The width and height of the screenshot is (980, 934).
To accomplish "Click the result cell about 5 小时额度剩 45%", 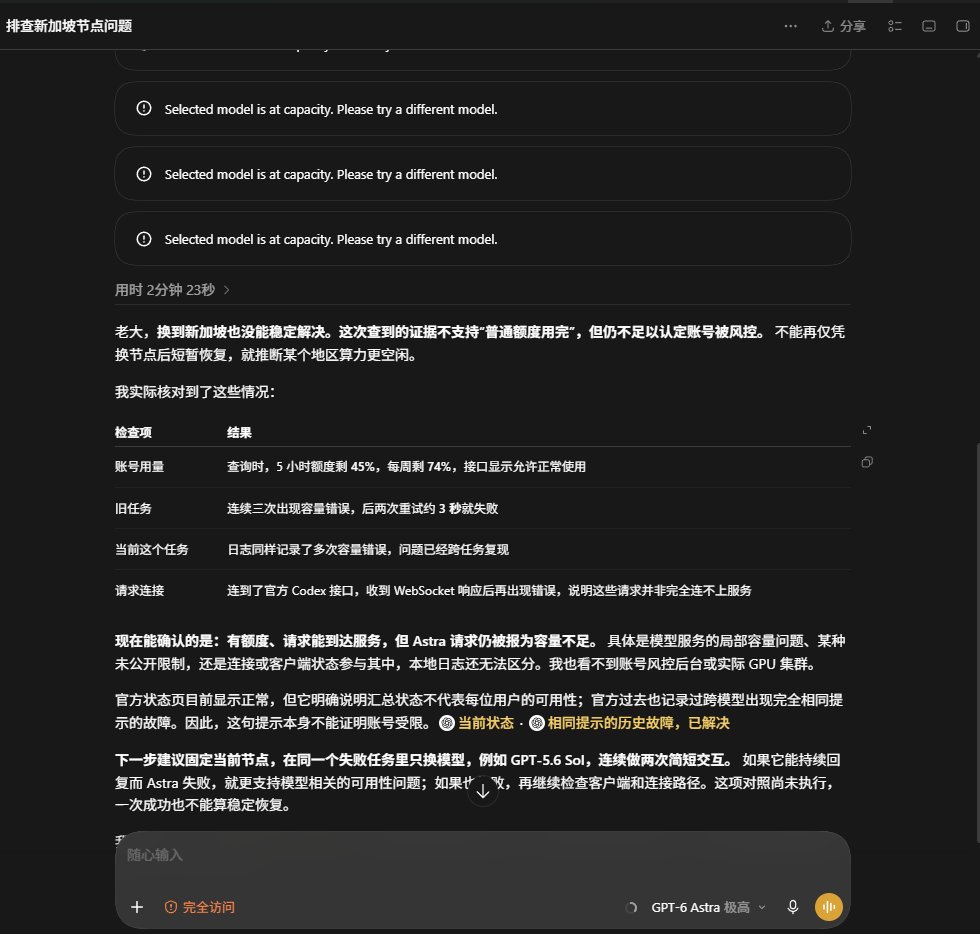I will [x=406, y=467].
